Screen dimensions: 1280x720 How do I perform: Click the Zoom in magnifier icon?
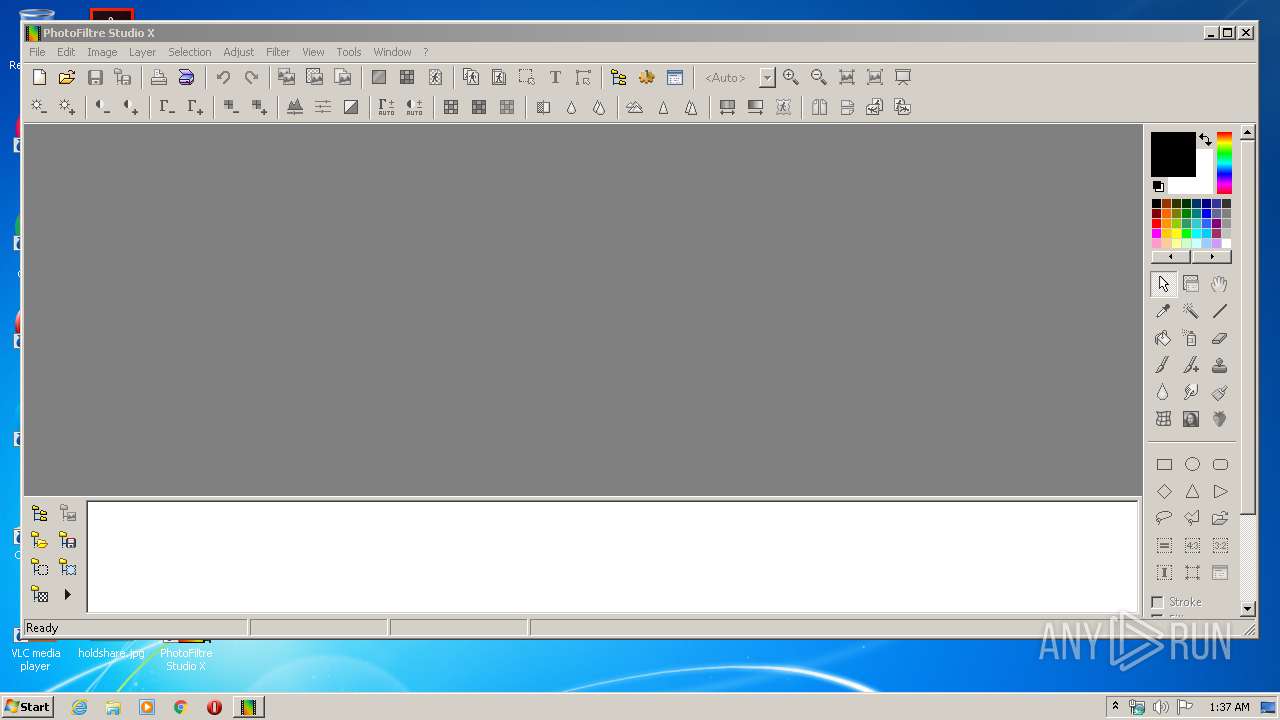point(791,77)
